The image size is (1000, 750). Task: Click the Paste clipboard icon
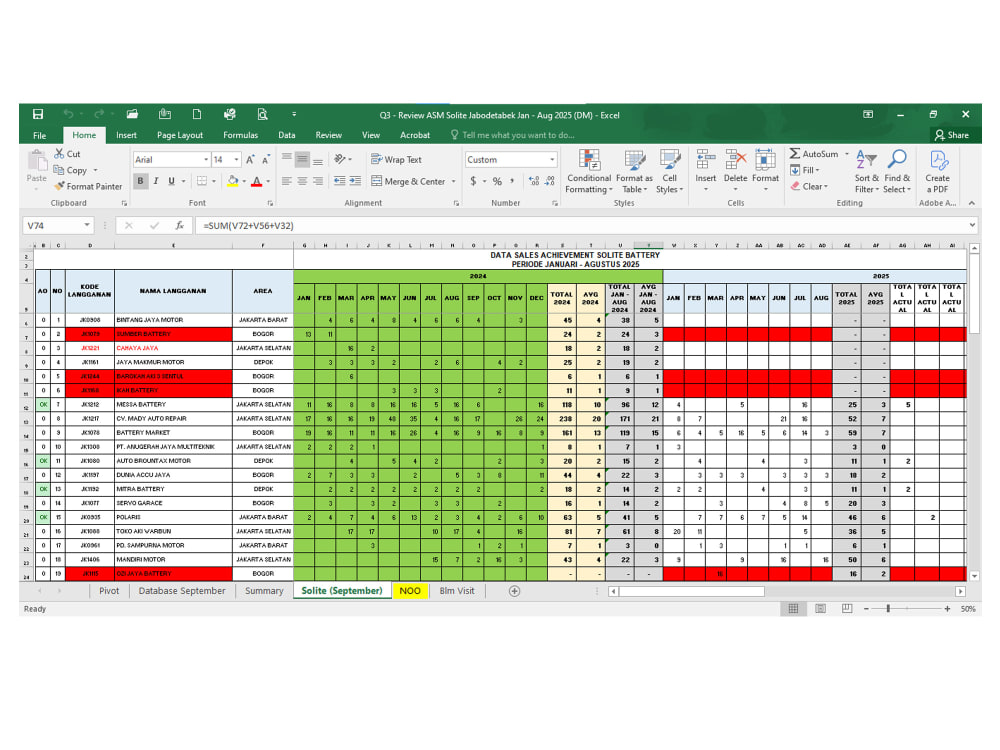36,161
